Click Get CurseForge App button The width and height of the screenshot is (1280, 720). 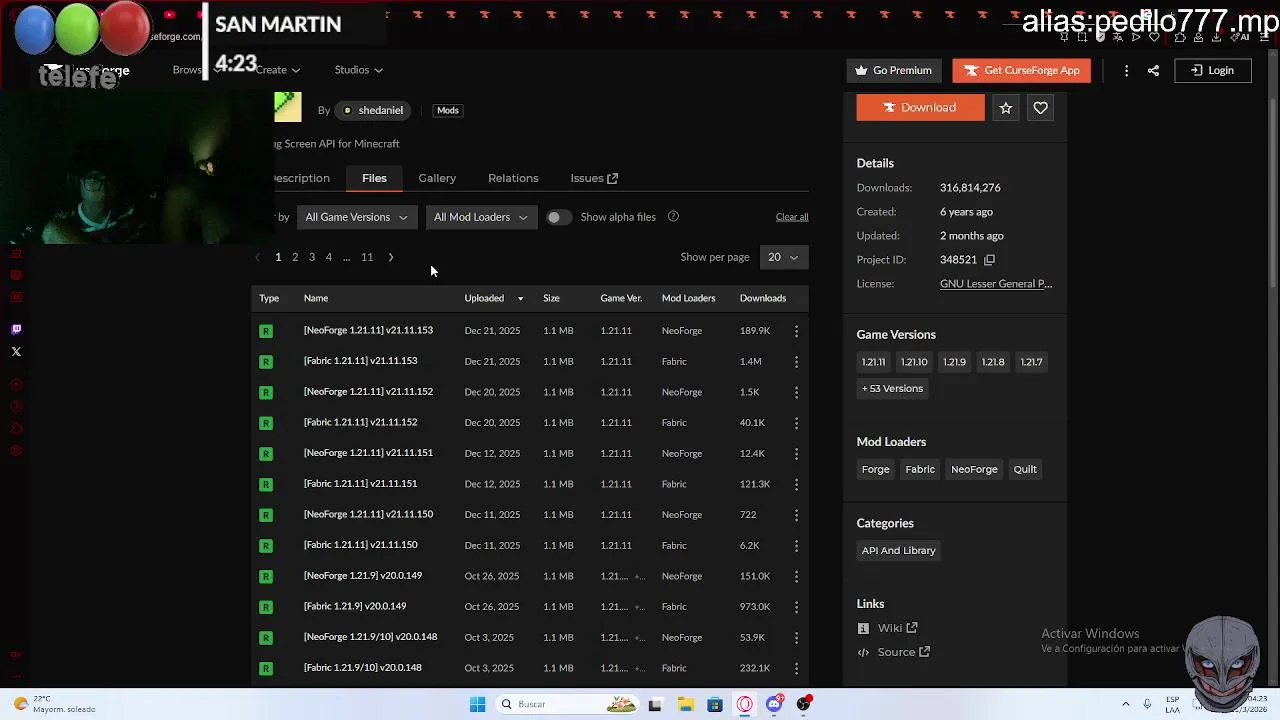(x=1021, y=70)
